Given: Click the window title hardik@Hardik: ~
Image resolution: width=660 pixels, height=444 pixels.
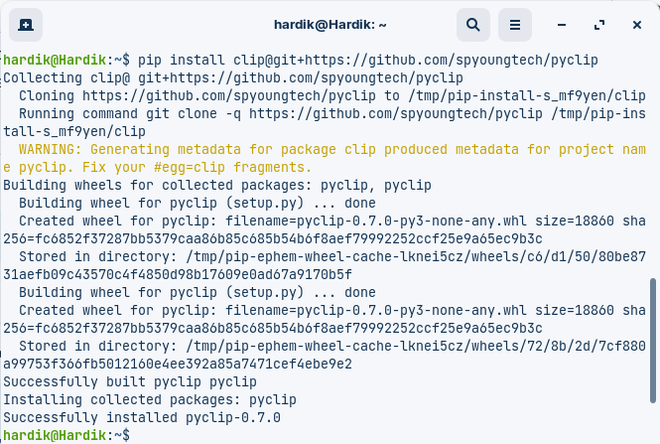Looking at the screenshot, I should coord(329,24).
